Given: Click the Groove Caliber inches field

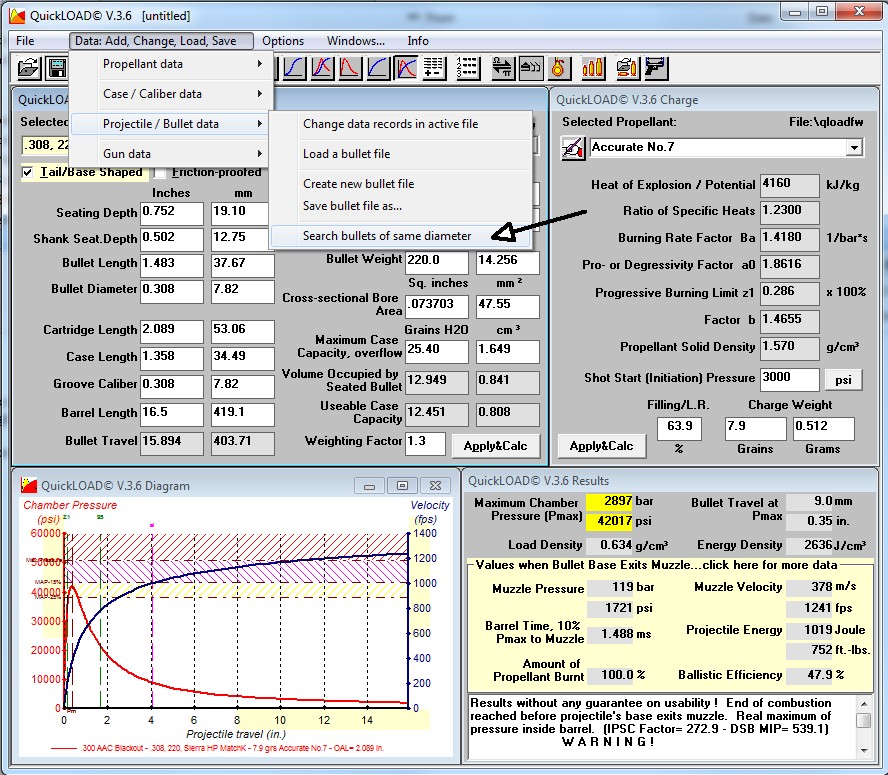Looking at the screenshot, I should pos(172,386).
